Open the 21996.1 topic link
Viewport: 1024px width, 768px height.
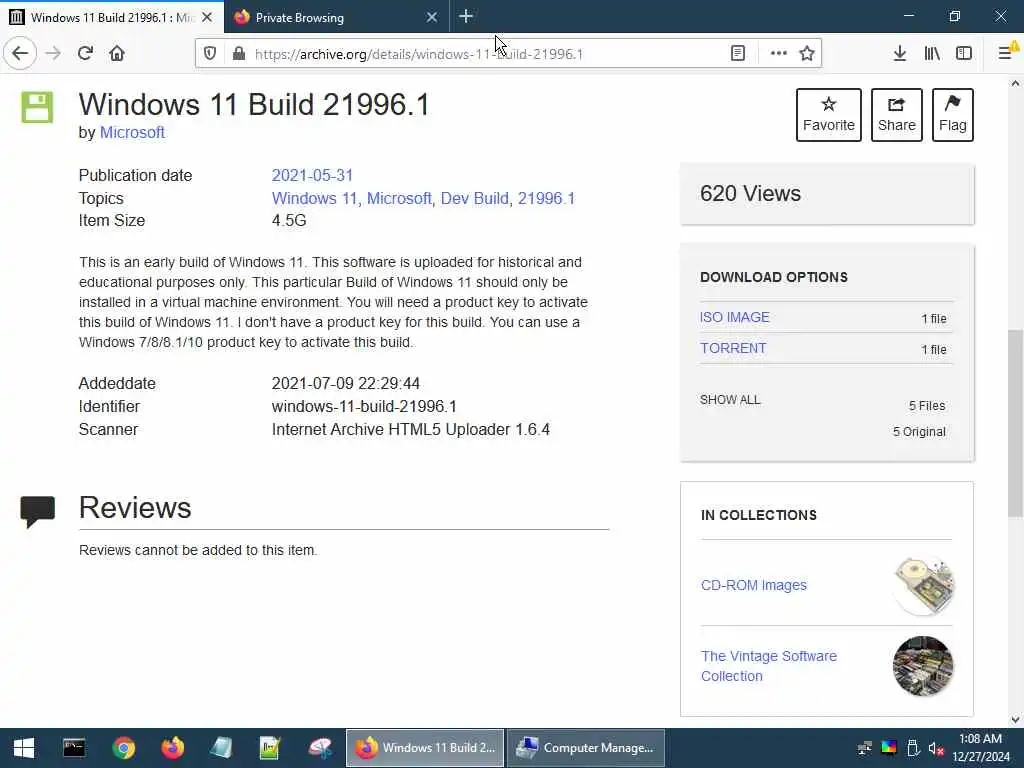[x=546, y=199]
